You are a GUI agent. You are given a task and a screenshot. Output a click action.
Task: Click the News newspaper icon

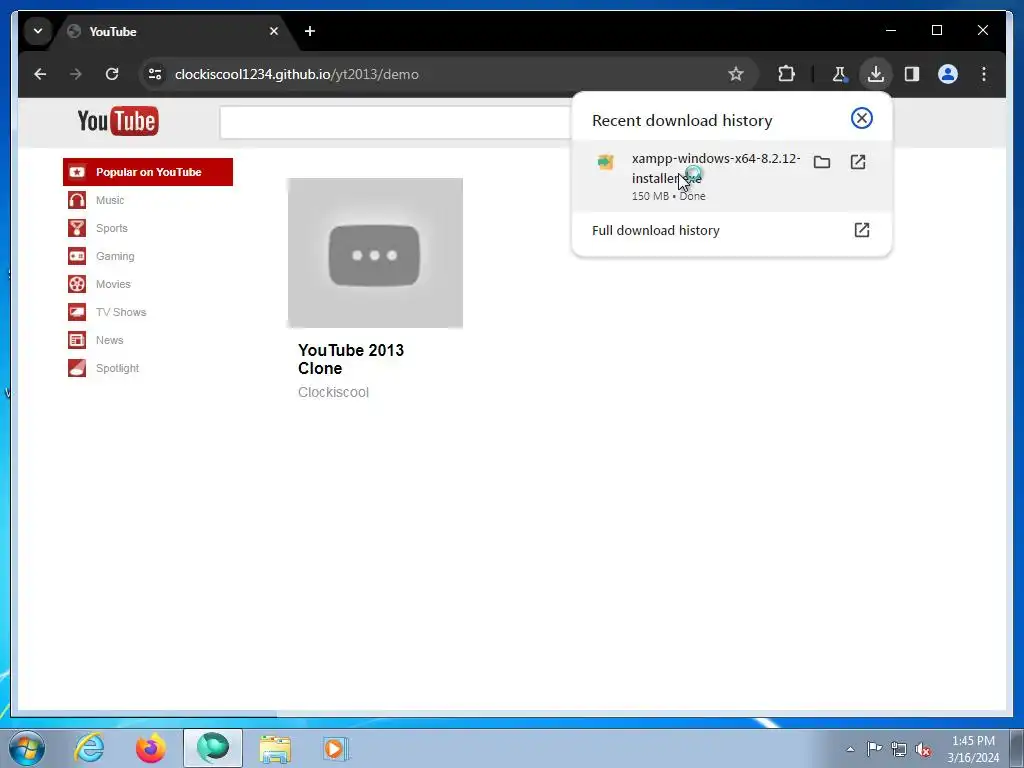click(x=77, y=340)
